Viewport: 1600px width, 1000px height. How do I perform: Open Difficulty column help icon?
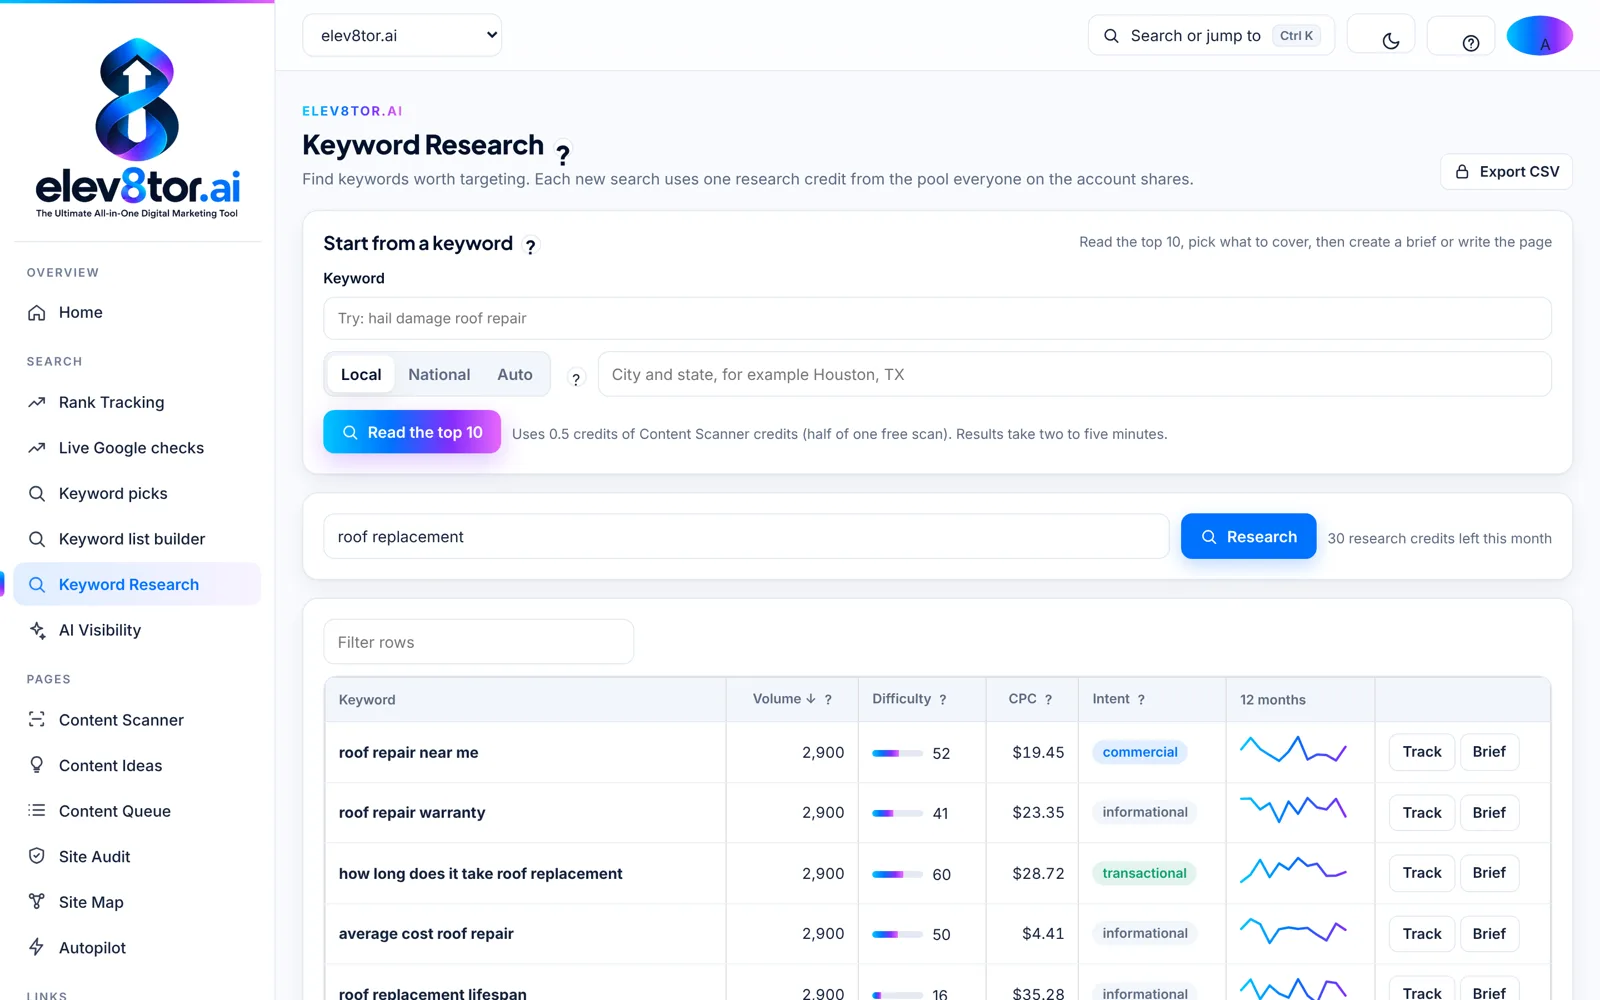pyautogui.click(x=942, y=700)
